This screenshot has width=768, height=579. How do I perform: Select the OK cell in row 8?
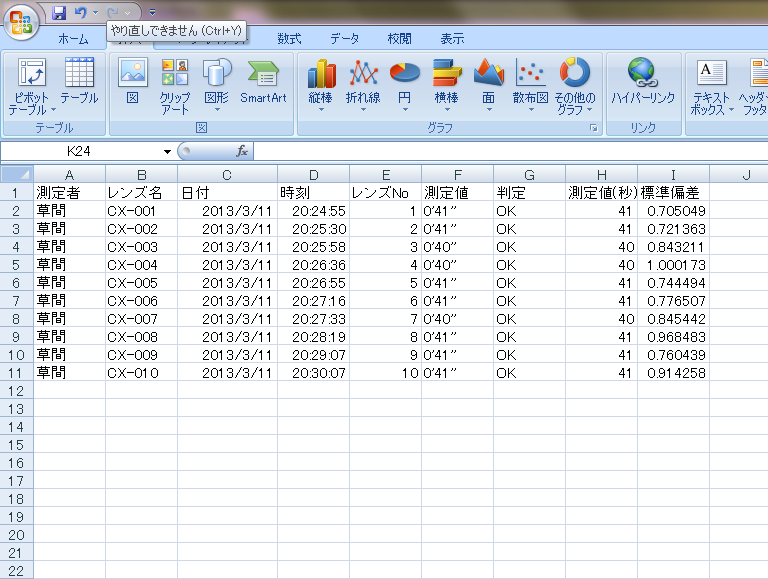[x=529, y=319]
